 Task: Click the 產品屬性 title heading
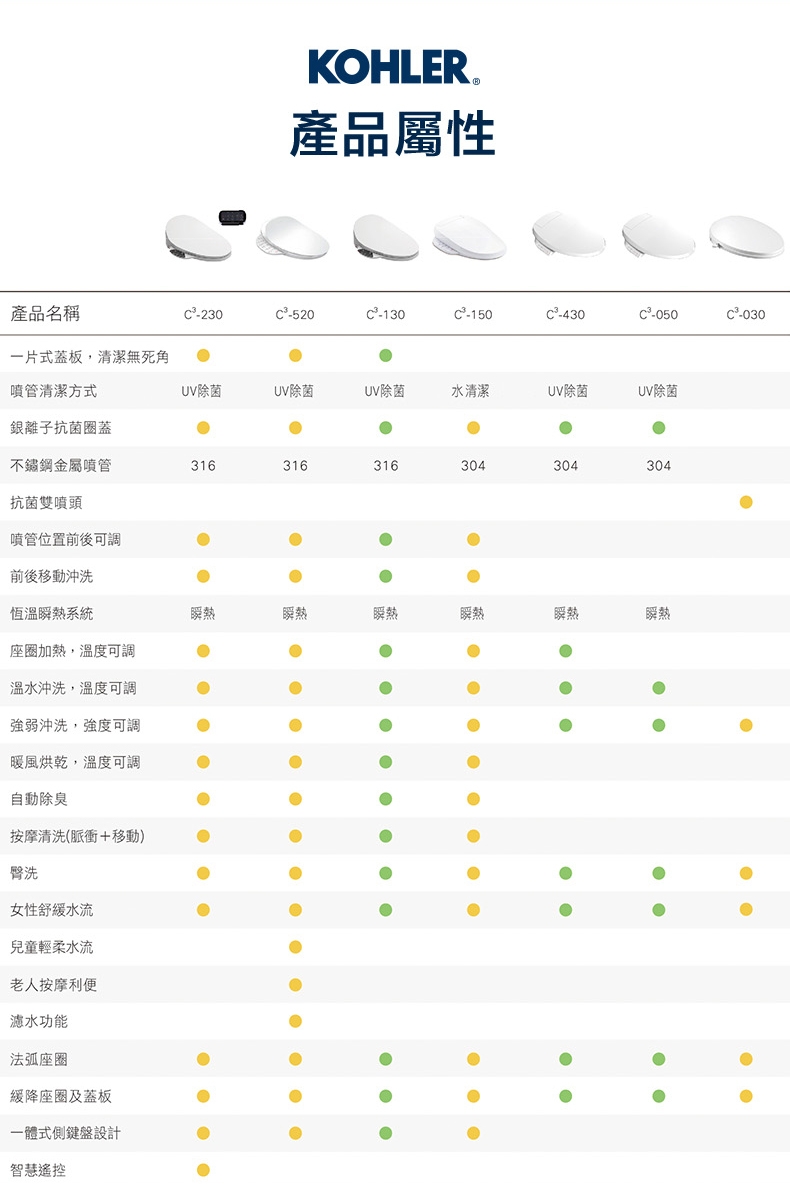(393, 135)
